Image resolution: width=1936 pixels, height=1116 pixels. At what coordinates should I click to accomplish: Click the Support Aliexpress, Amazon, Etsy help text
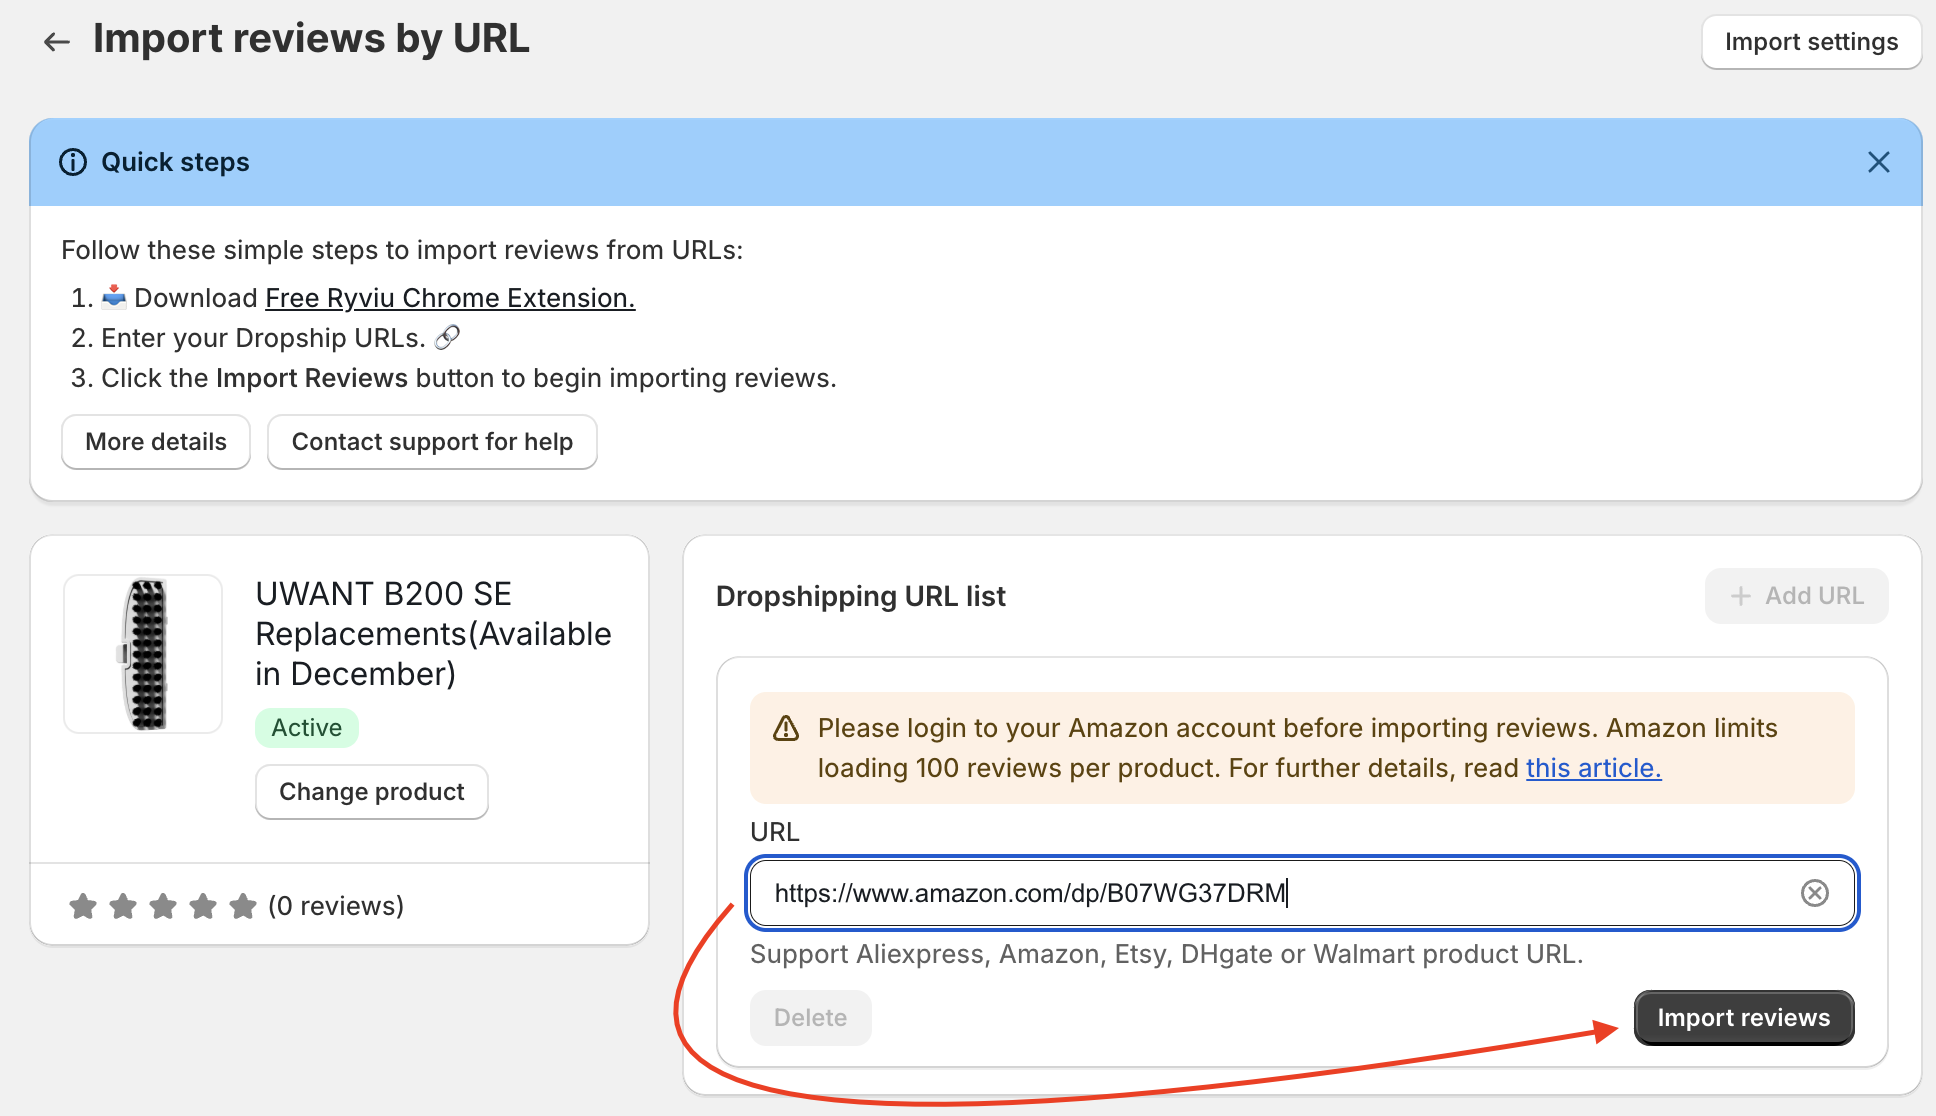[1166, 954]
